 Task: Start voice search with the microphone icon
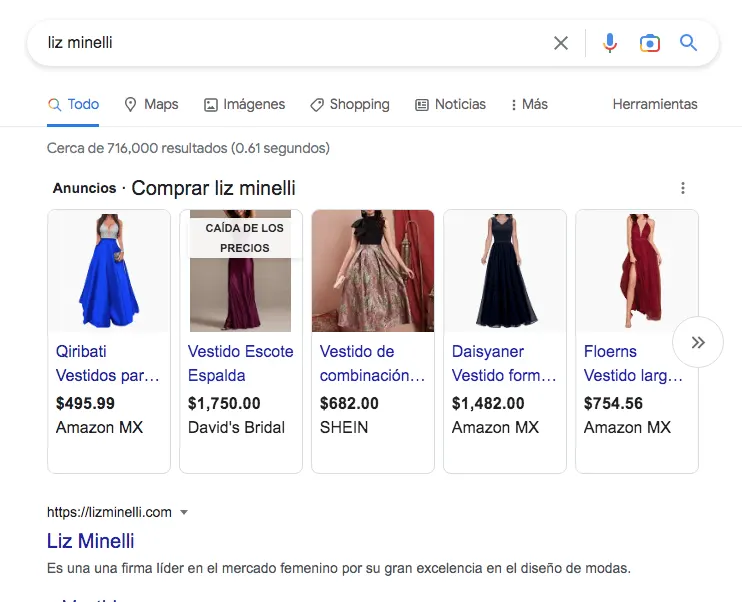click(x=610, y=43)
